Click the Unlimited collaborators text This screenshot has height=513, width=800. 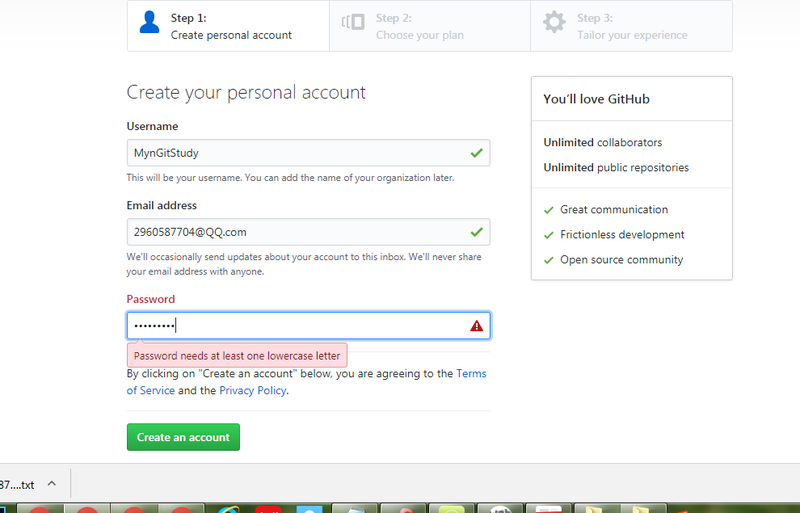coord(603,142)
